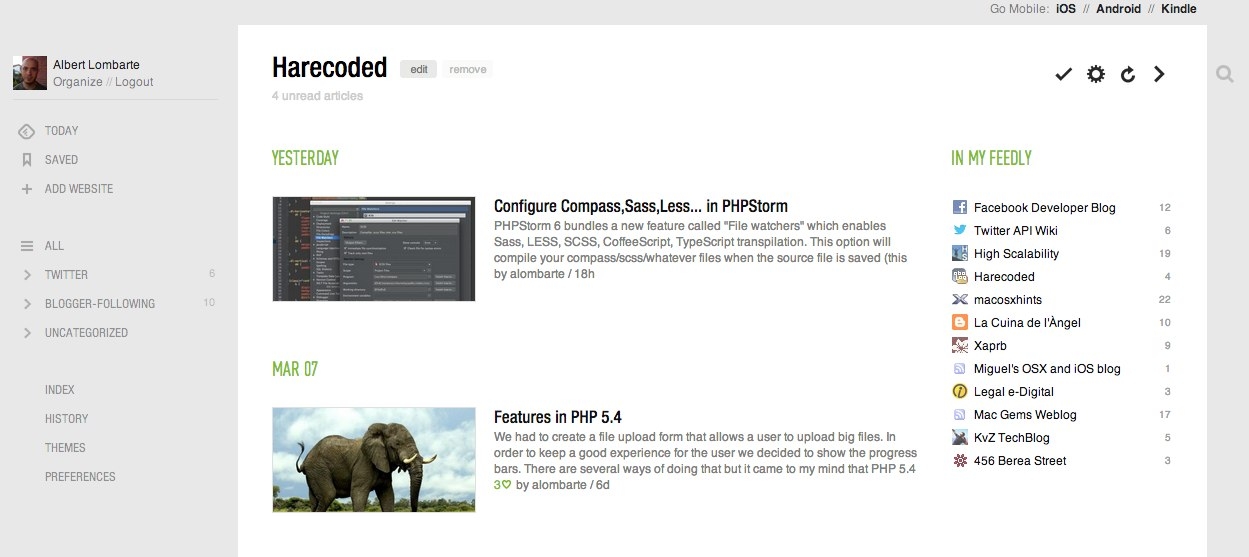Click the Organize link
The width and height of the screenshot is (1249, 557).
coord(78,82)
